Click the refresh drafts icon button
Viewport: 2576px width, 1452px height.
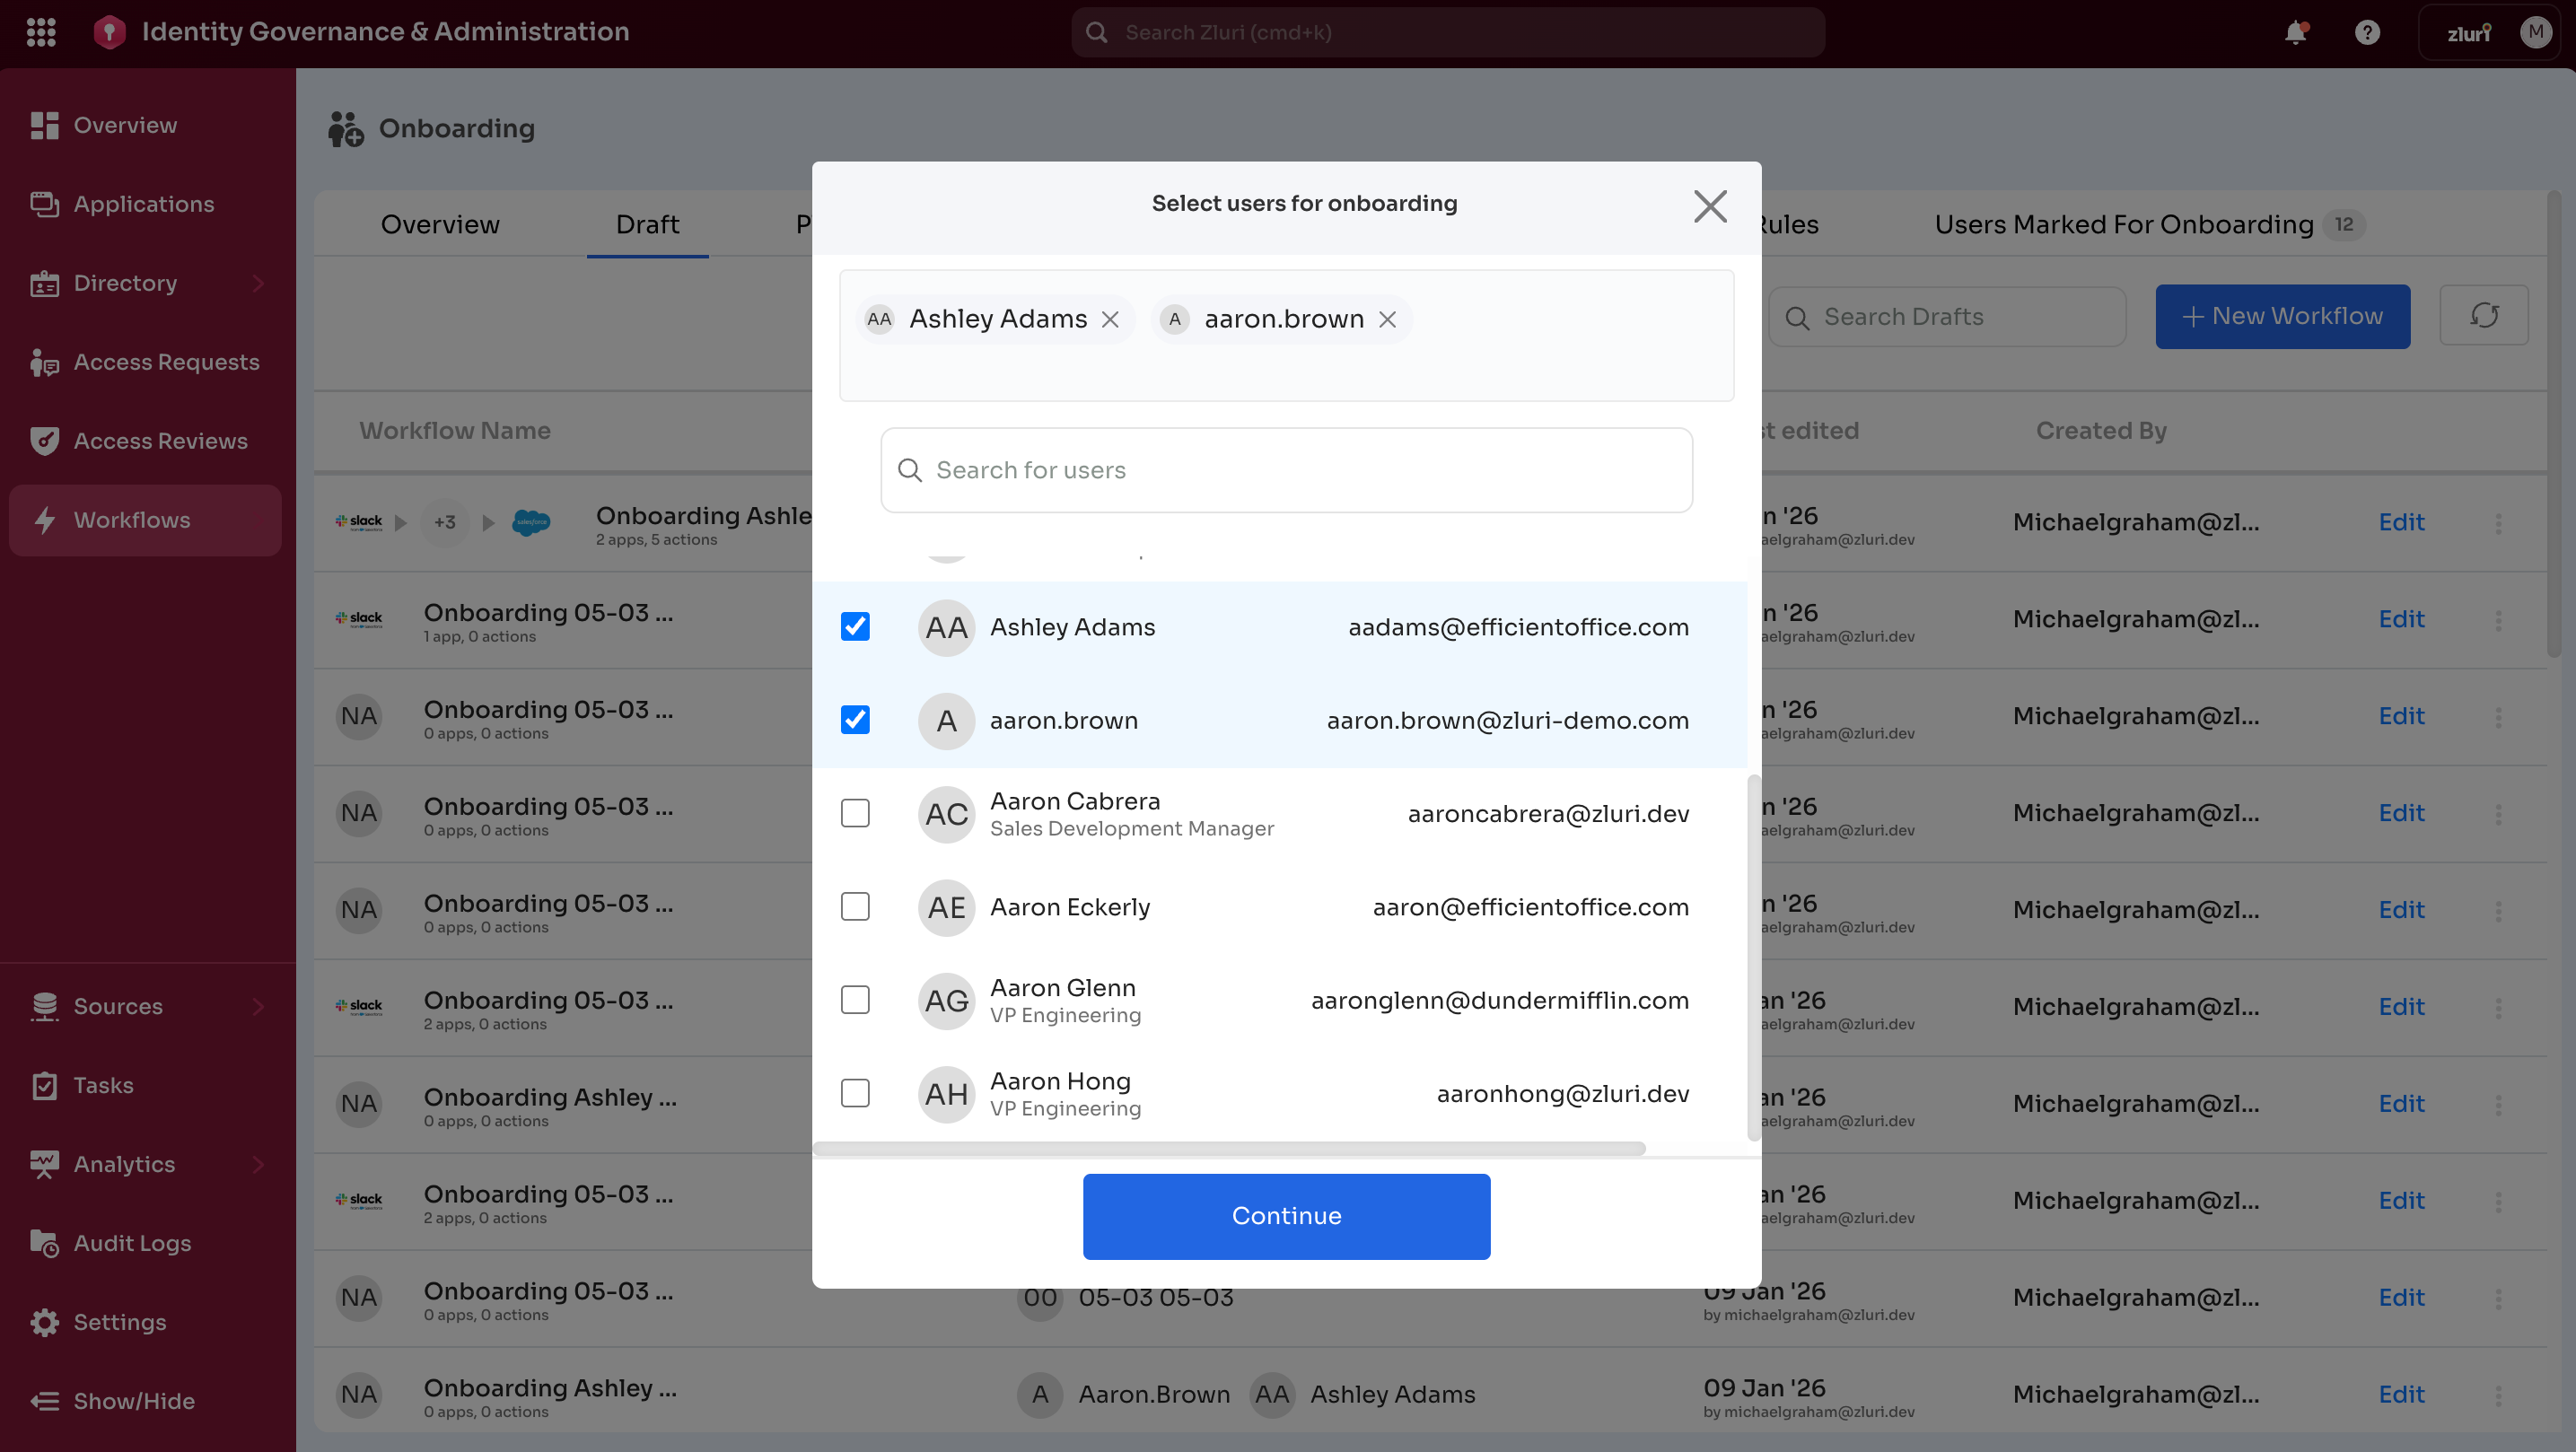click(2483, 316)
